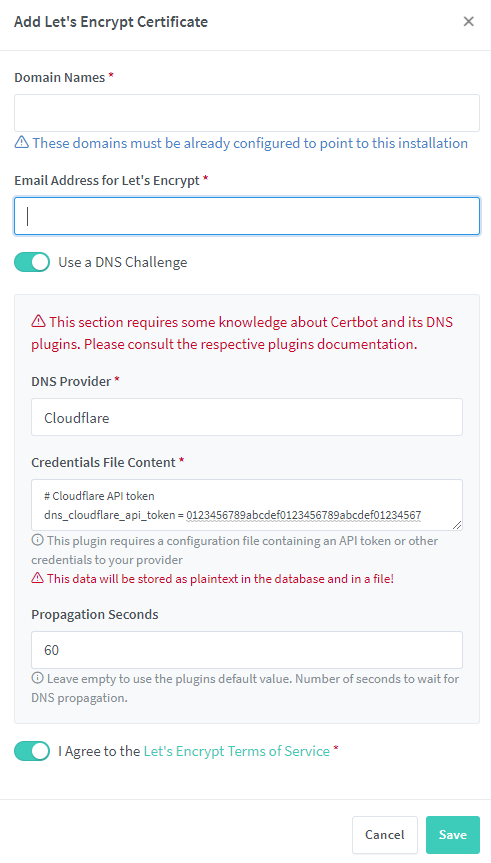Disable the Use a DNS Challenge switch

click(32, 262)
